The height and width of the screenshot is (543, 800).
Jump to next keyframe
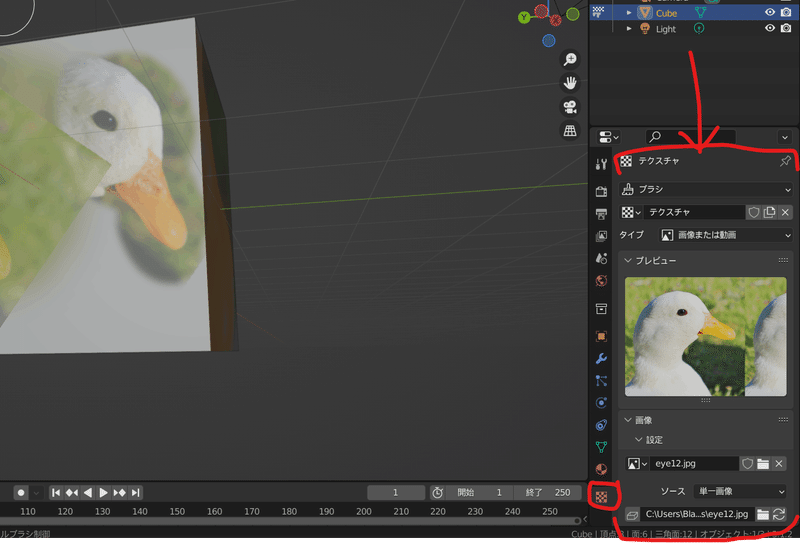[x=119, y=492]
